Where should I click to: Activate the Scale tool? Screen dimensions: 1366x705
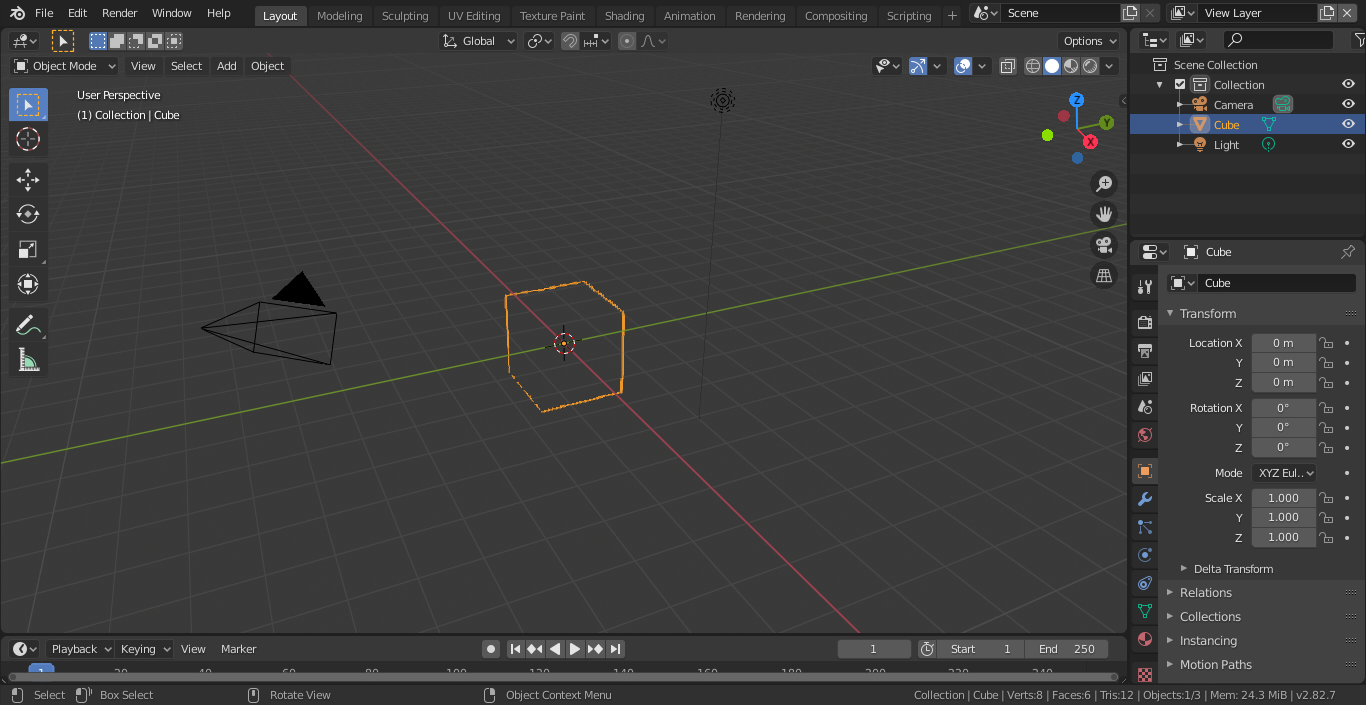[28, 250]
